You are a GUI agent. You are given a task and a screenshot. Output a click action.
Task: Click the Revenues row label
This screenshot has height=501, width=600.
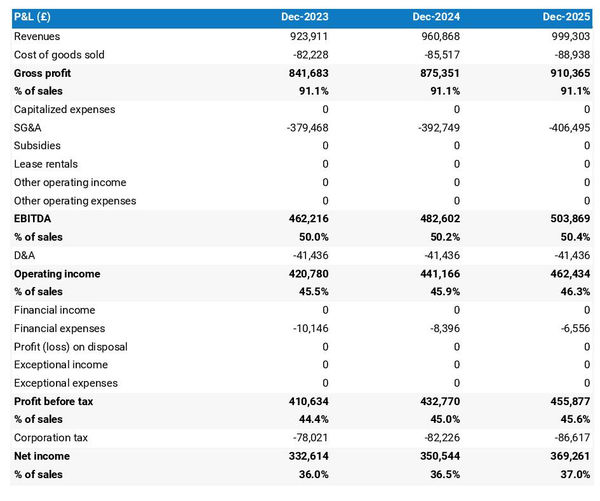pos(37,36)
